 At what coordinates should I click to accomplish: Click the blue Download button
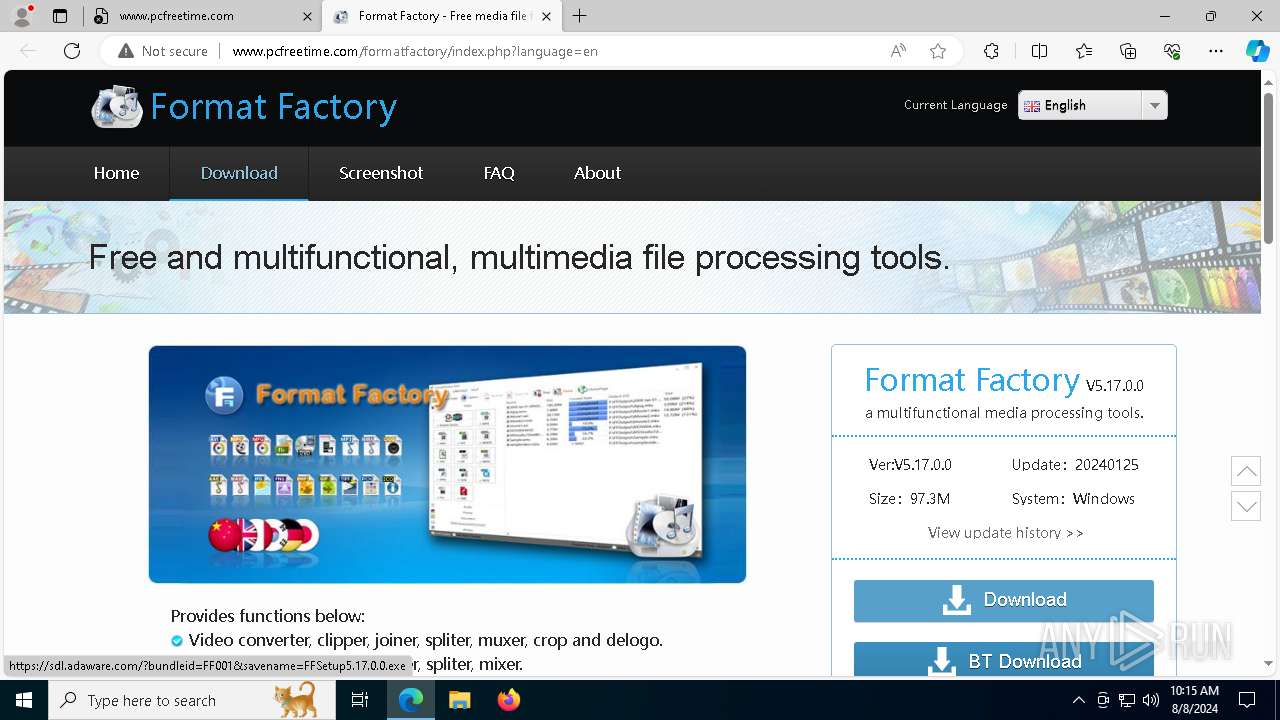1004,600
